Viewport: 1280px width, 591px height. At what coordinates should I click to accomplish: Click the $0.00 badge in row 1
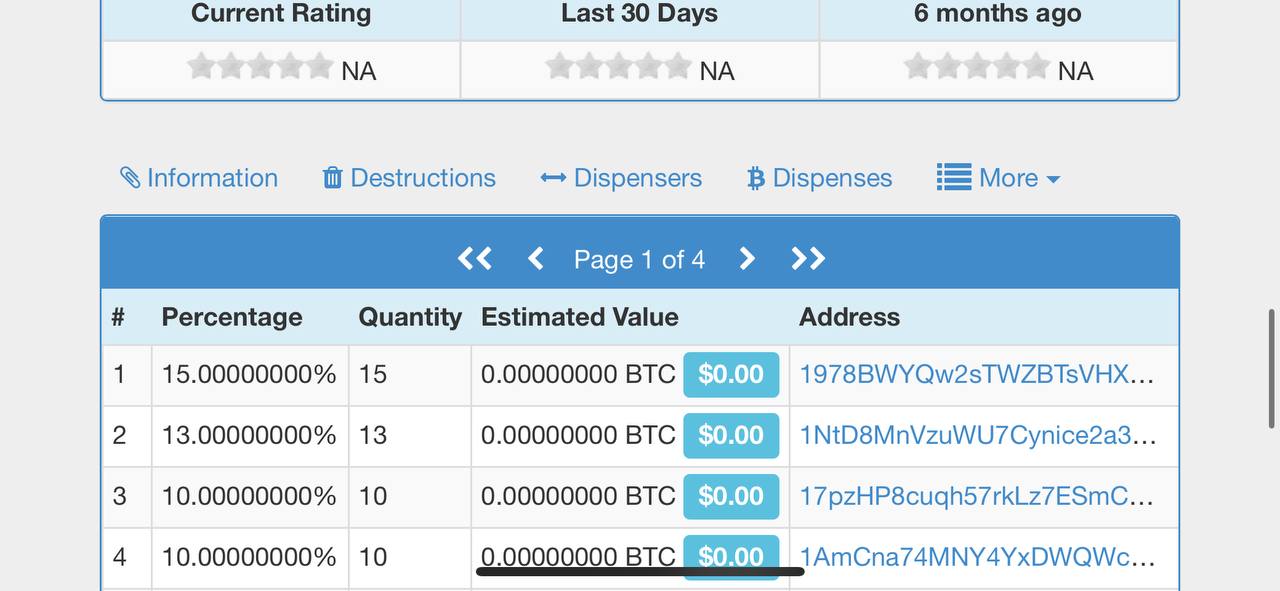click(731, 374)
